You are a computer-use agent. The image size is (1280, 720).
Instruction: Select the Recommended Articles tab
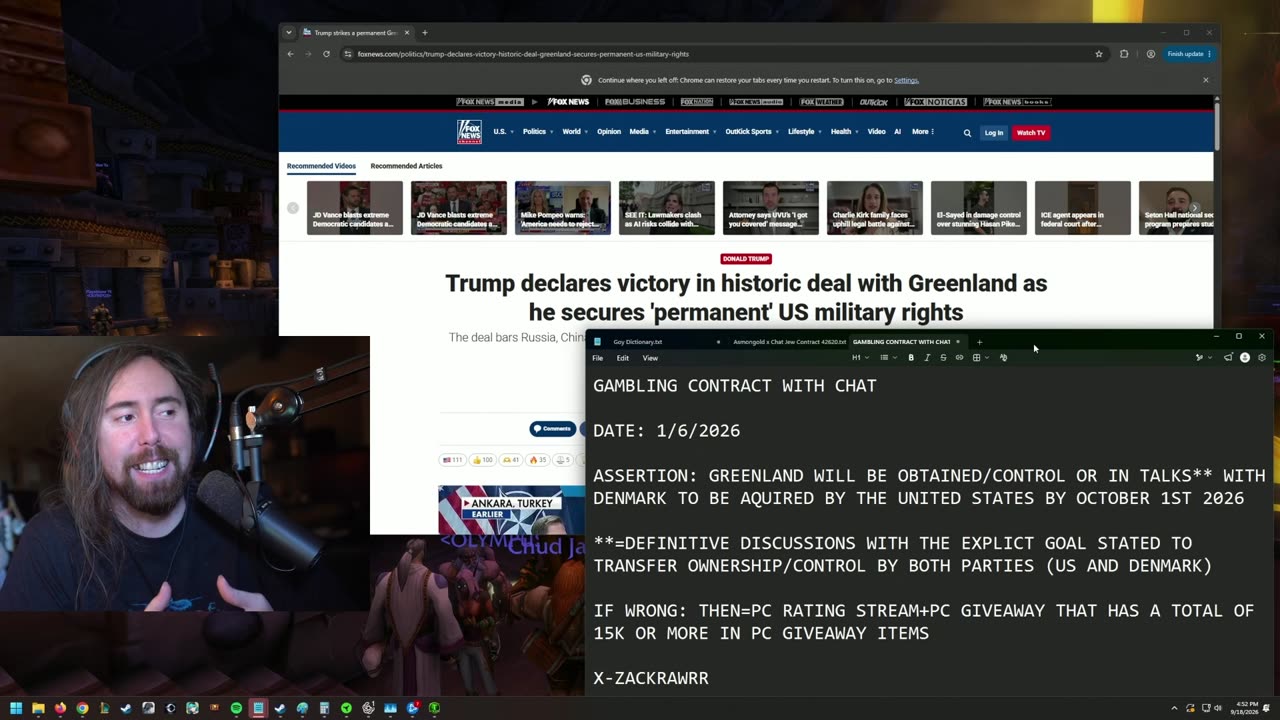(x=406, y=166)
